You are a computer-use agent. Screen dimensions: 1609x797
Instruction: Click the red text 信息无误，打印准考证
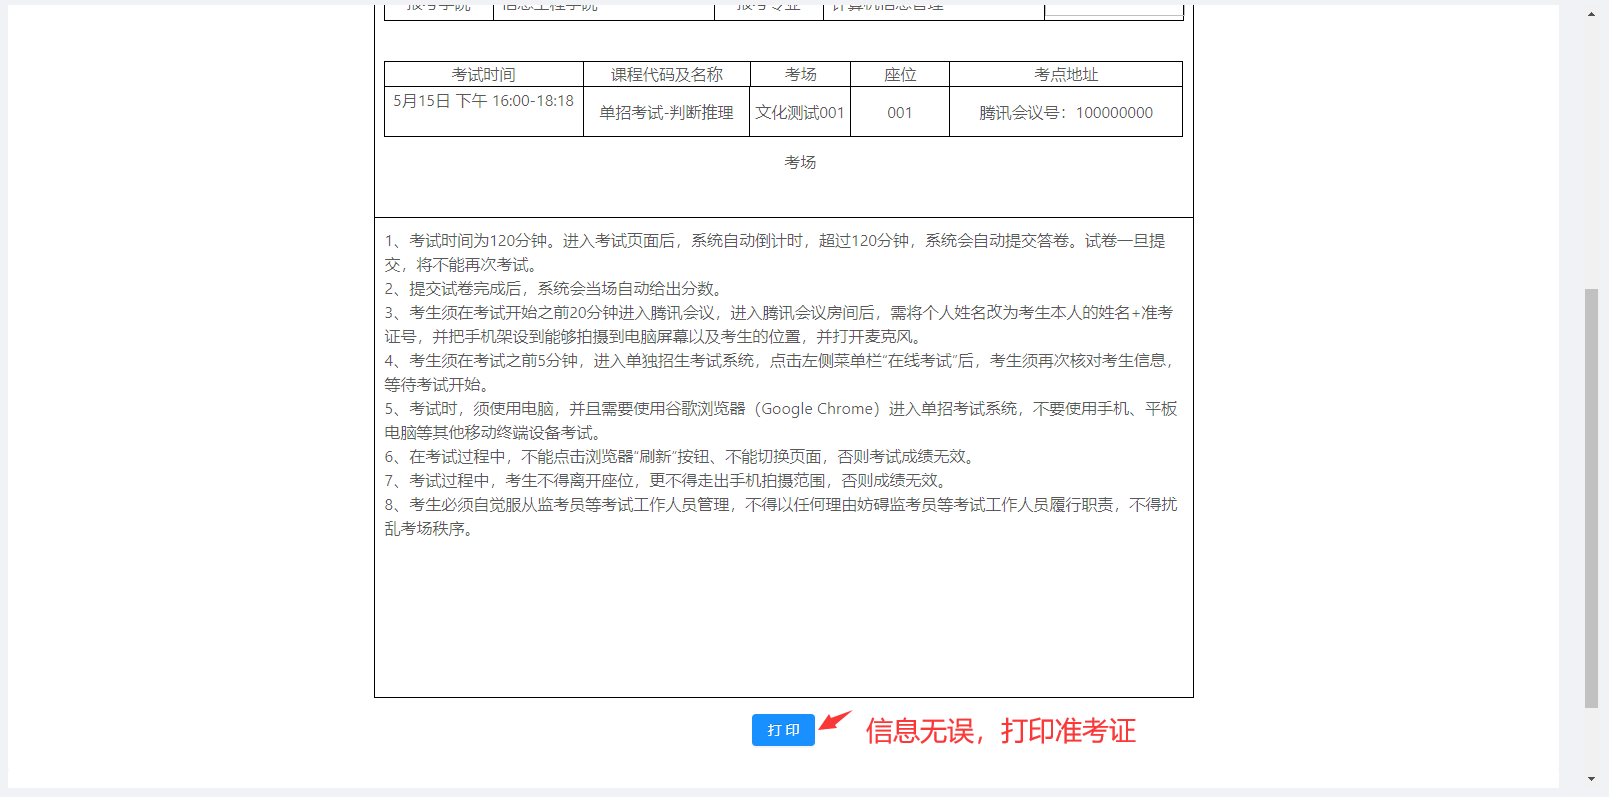[1000, 731]
